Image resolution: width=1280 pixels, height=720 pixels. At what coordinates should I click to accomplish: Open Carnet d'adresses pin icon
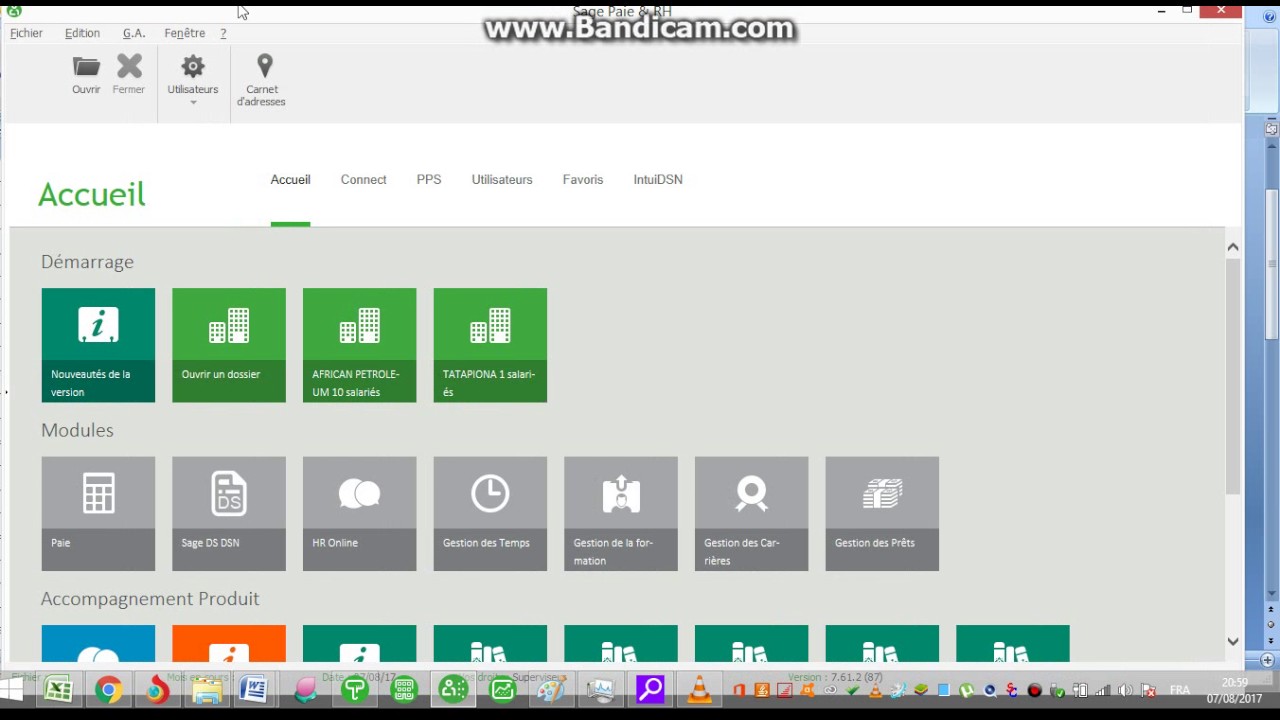(x=265, y=66)
